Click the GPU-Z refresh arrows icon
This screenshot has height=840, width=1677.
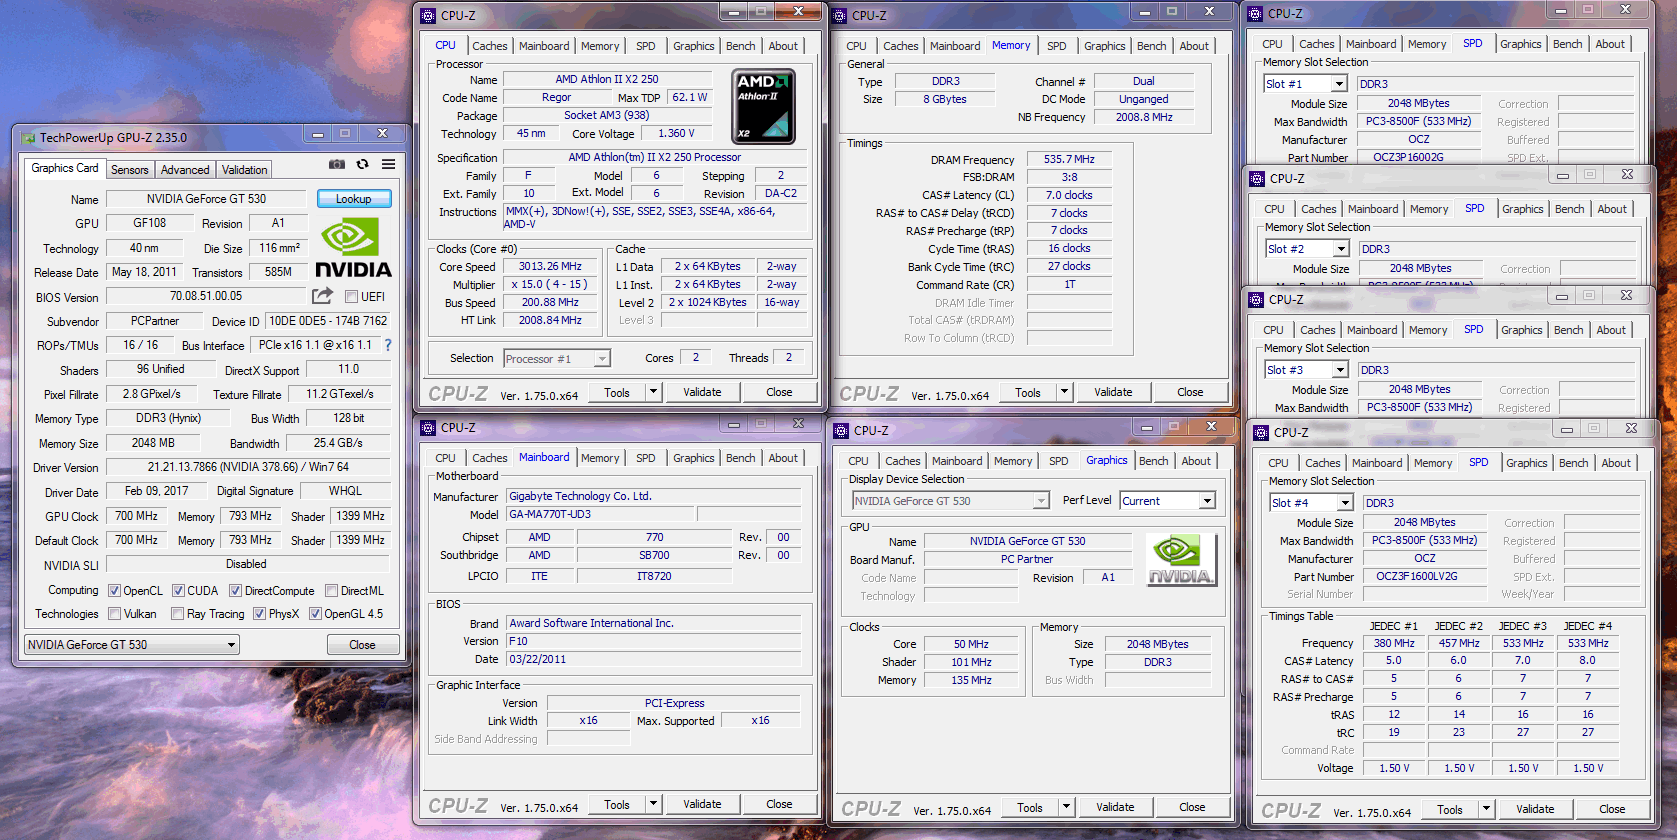click(x=363, y=164)
